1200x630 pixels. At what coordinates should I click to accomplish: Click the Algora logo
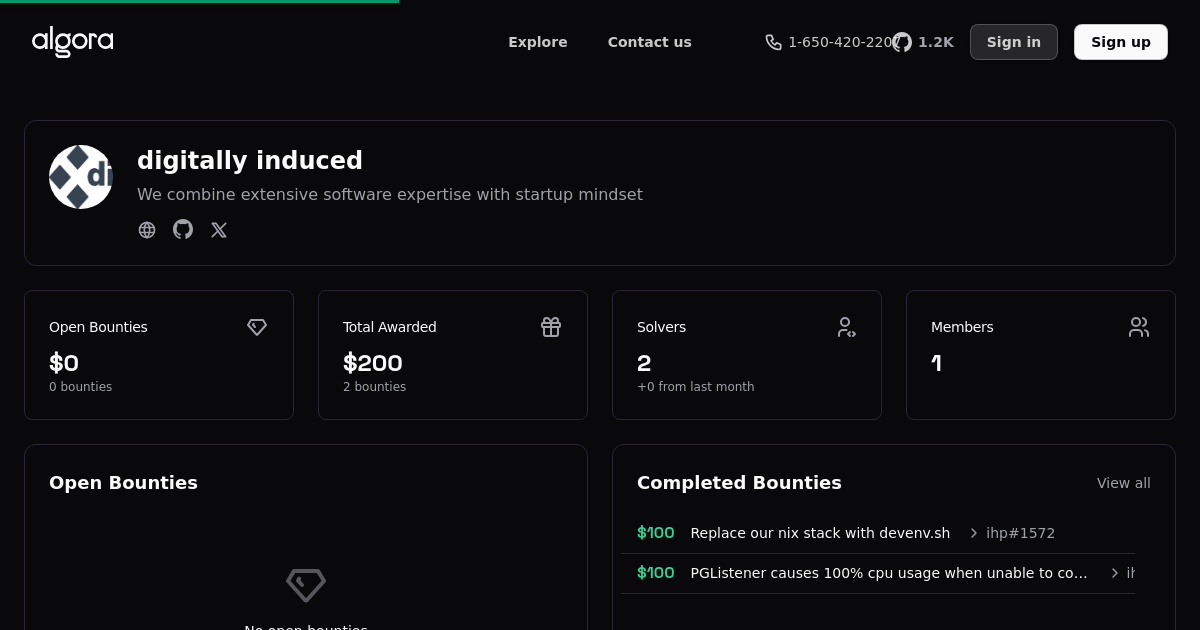(x=72, y=42)
